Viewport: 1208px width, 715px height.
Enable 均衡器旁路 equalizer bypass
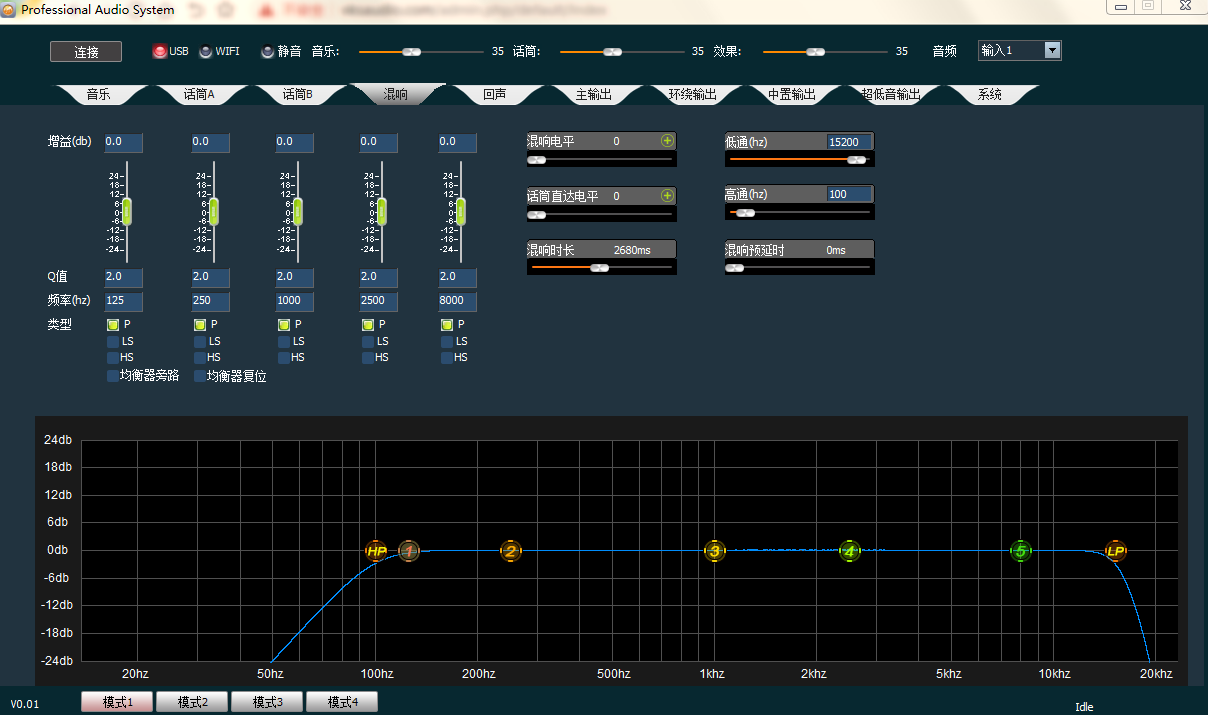point(113,376)
